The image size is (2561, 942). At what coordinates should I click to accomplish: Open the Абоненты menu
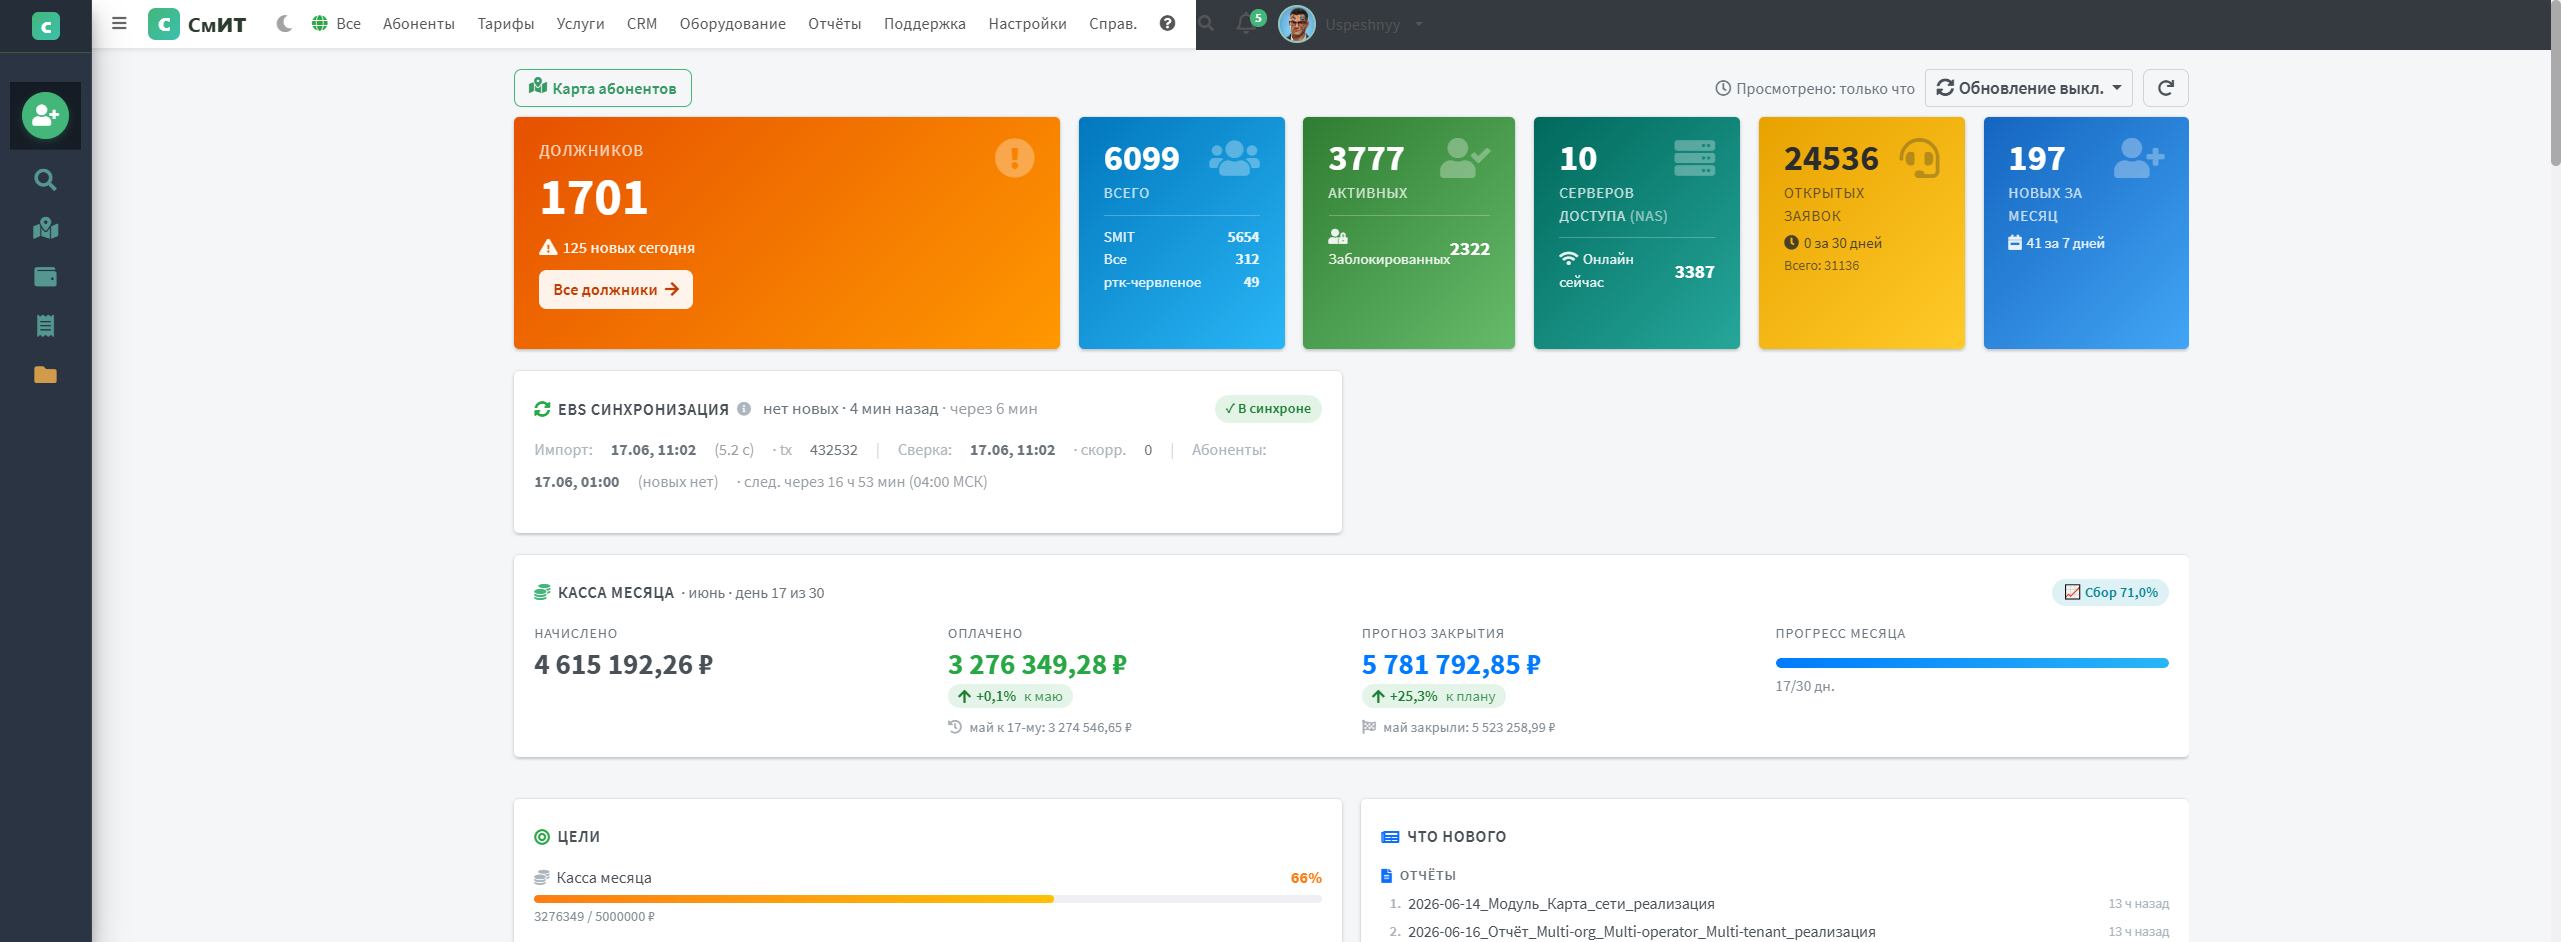419,23
